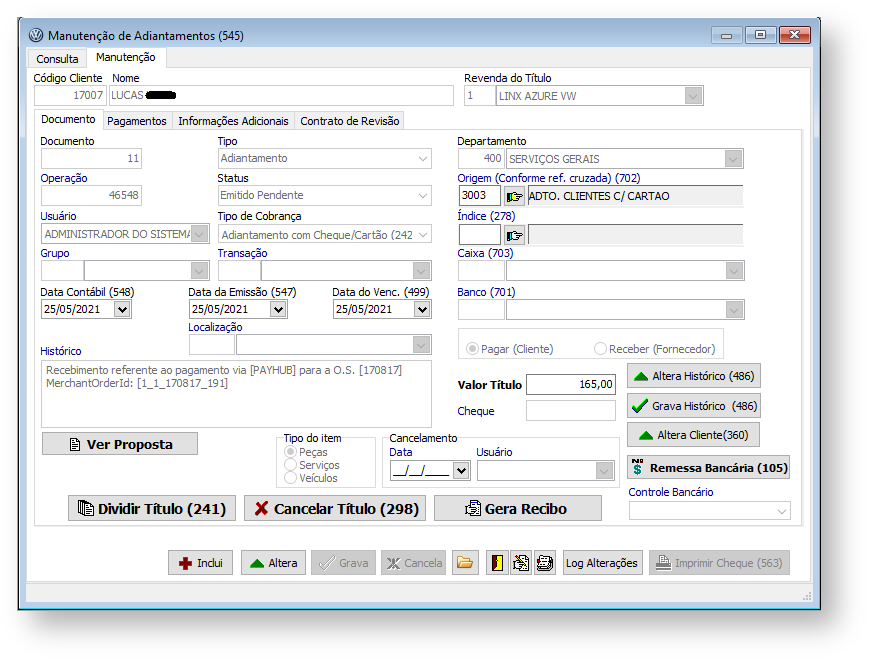Screen dimensions: 869x659
Task: Choose the Serviços item type
Action: pos(292,465)
